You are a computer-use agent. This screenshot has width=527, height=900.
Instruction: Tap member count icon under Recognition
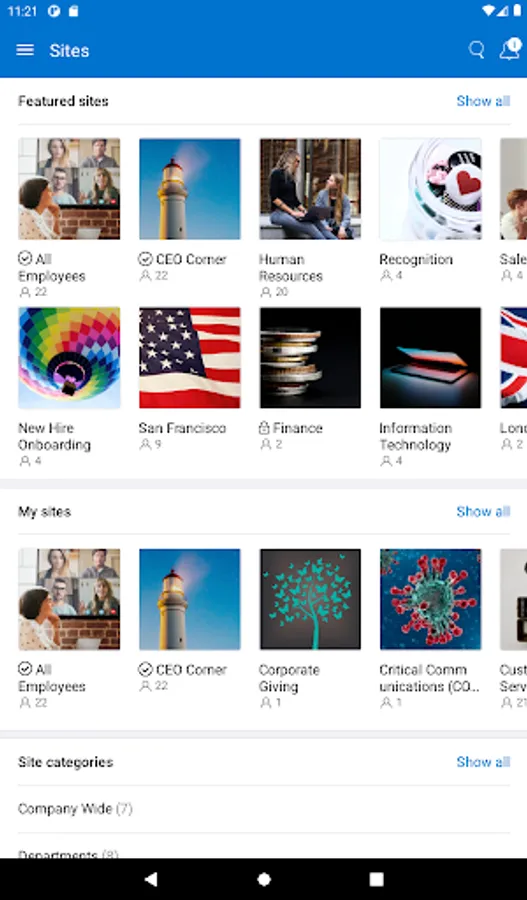(x=386, y=276)
